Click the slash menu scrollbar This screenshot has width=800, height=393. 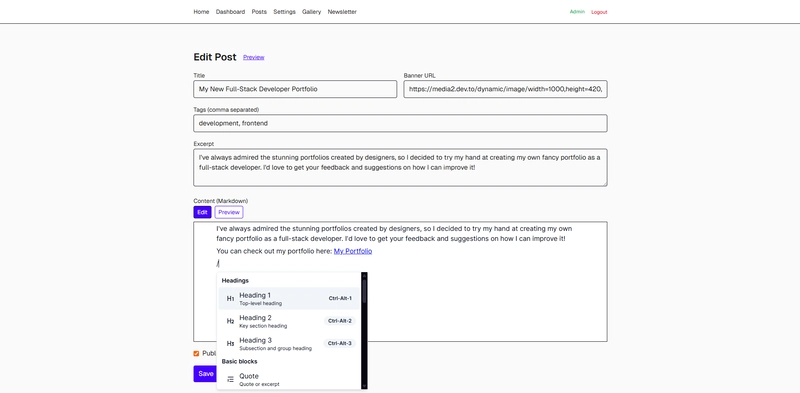click(x=364, y=331)
